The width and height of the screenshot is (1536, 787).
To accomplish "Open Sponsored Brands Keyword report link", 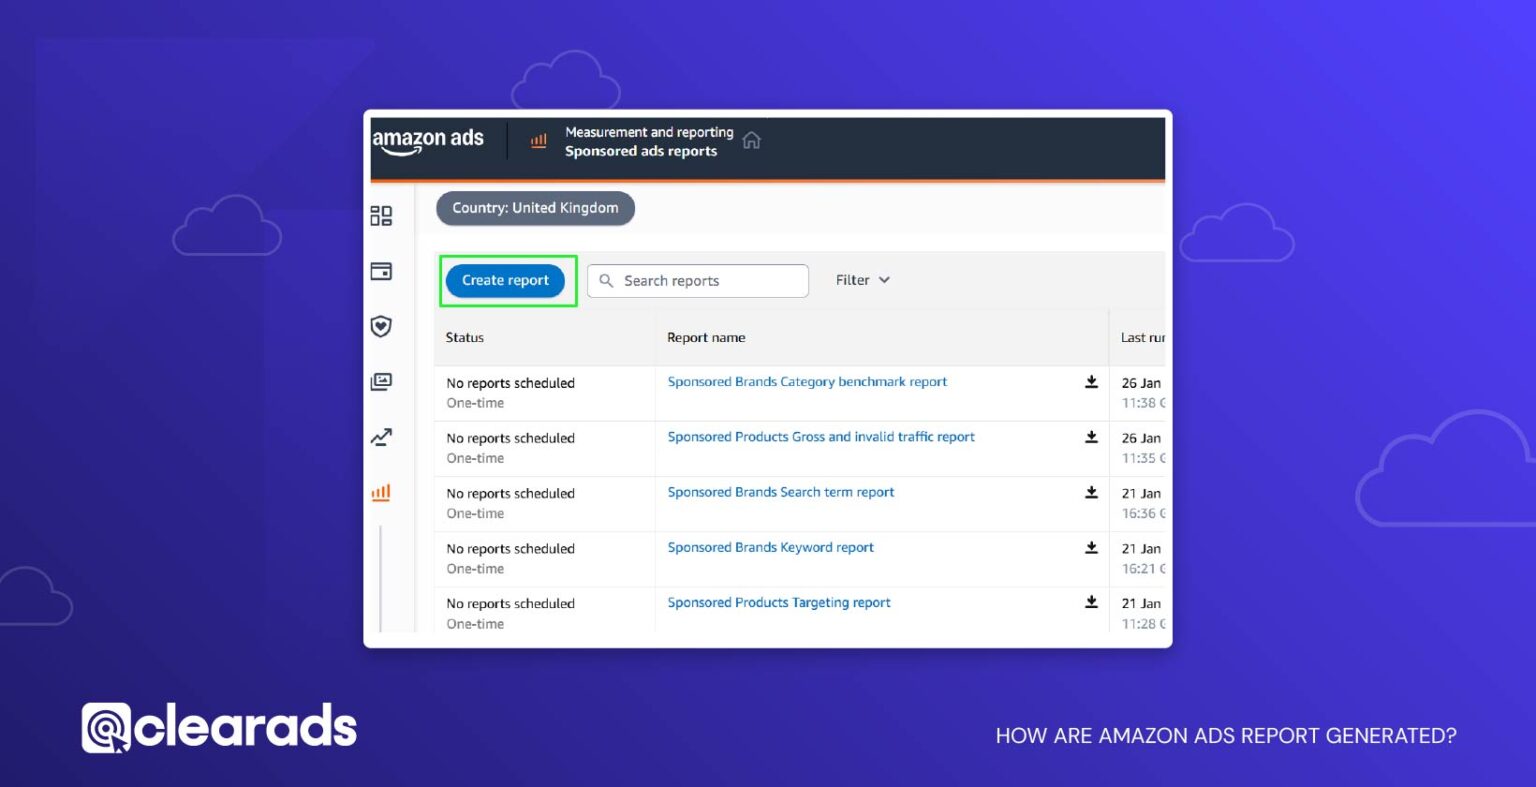I will 771,547.
